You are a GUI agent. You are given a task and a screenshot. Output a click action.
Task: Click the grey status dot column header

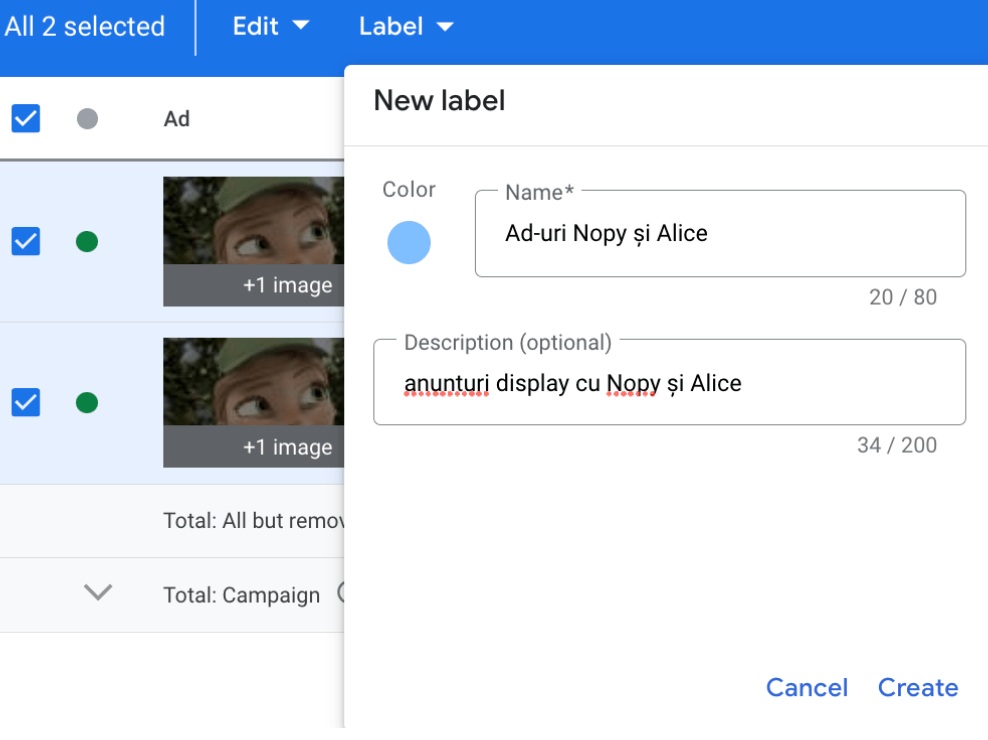click(87, 119)
